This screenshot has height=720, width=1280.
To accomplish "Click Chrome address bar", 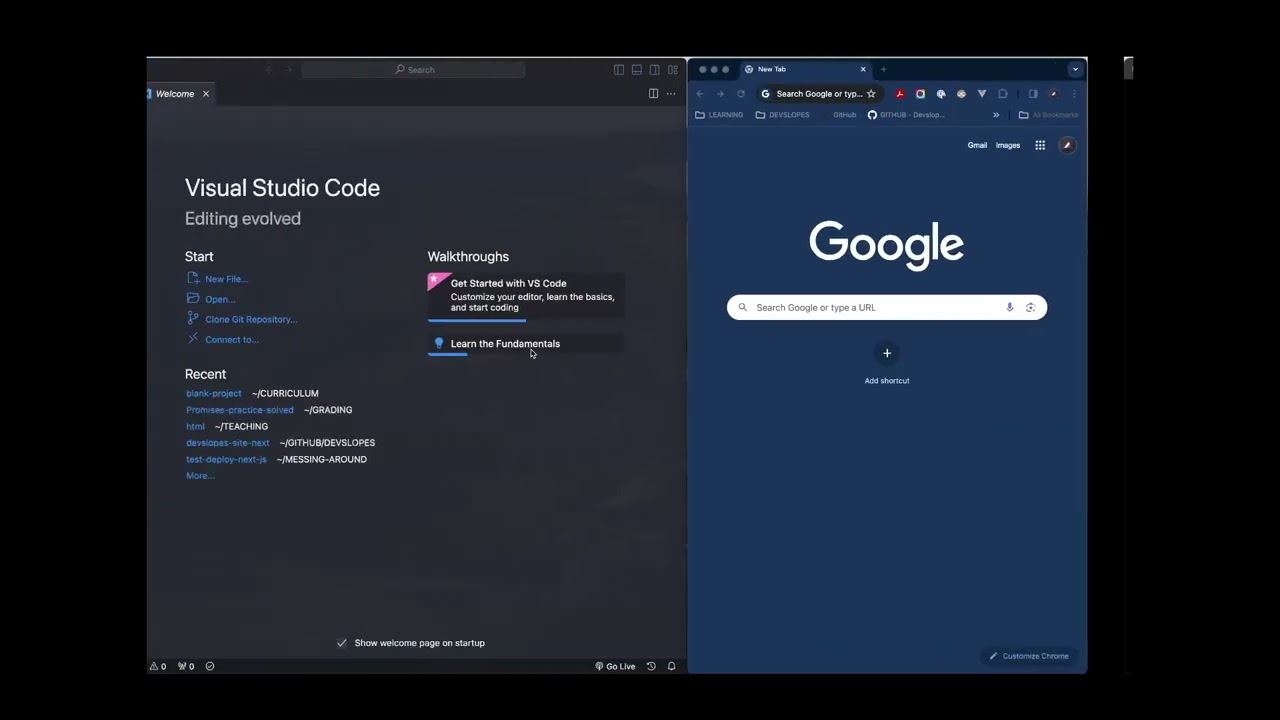I will click(x=818, y=94).
